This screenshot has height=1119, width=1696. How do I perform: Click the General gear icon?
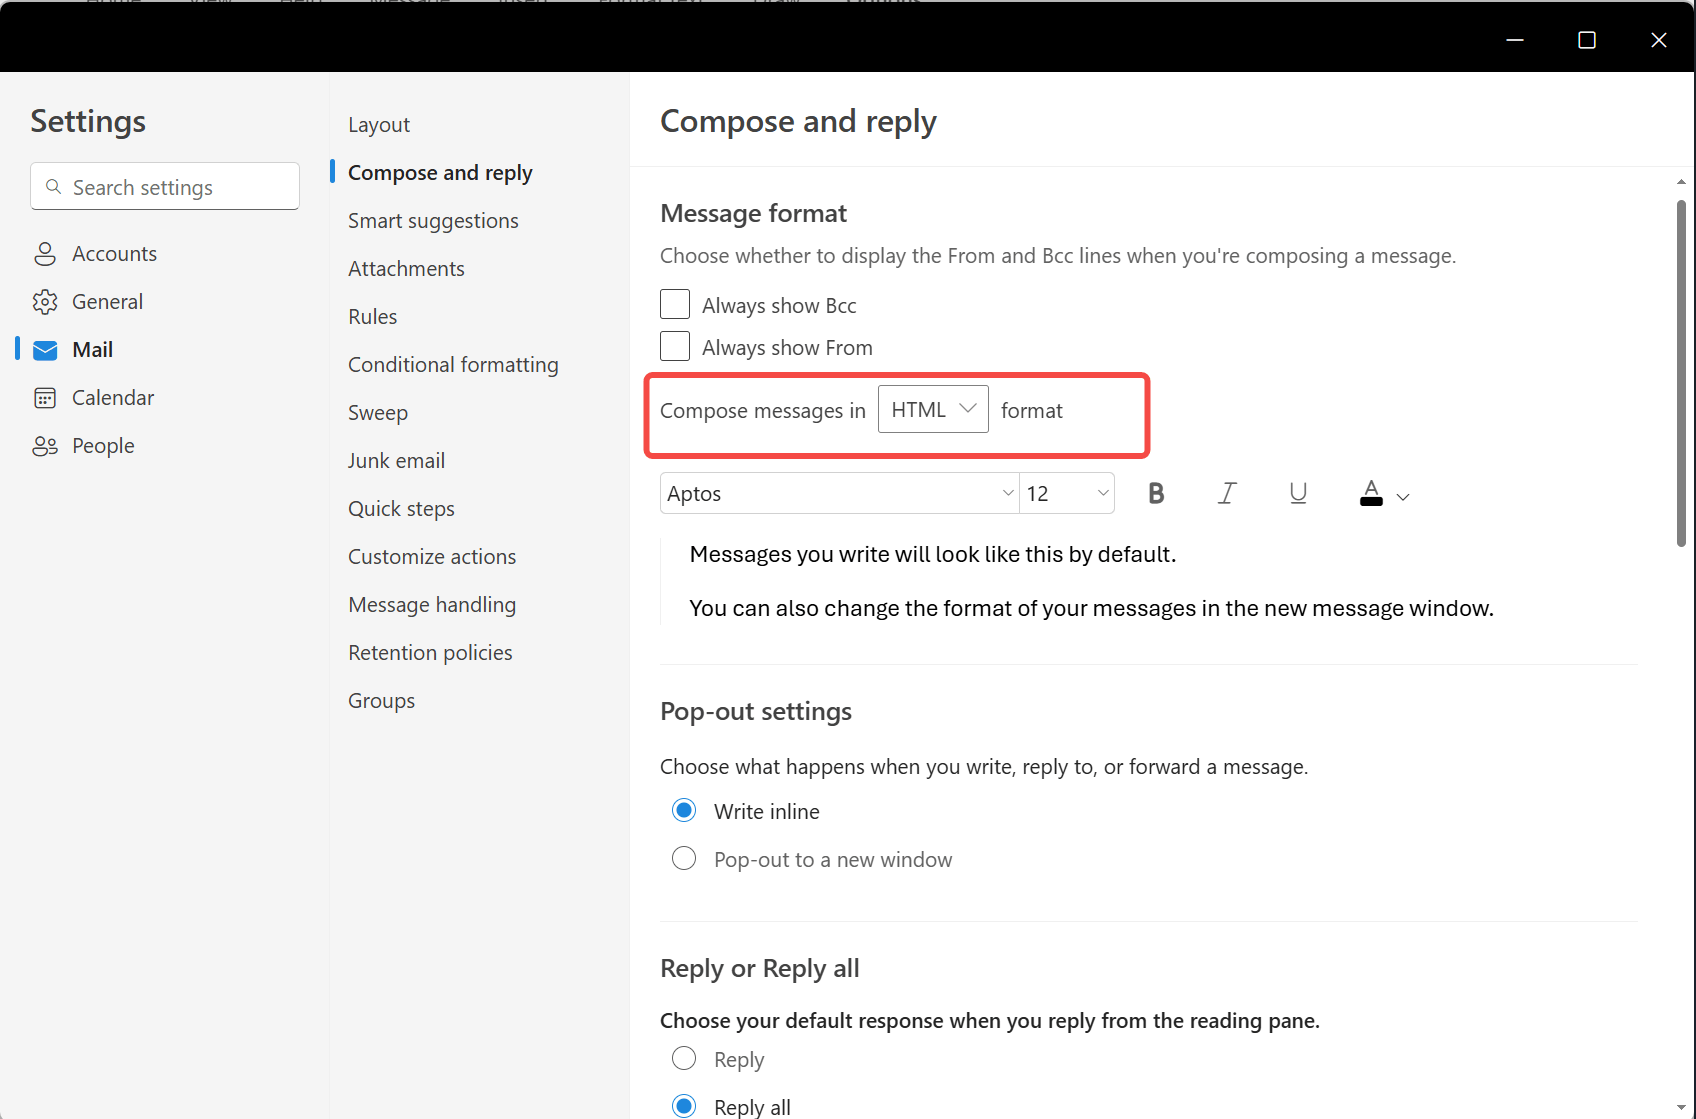click(x=45, y=302)
